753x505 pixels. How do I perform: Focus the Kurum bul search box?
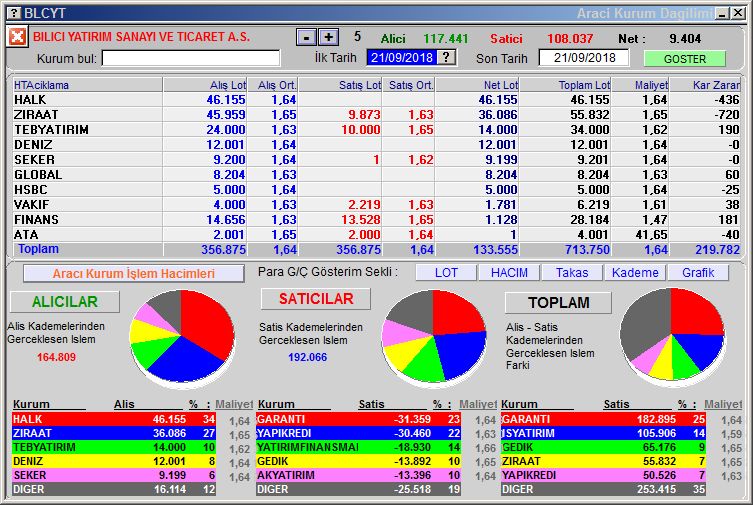(x=191, y=59)
